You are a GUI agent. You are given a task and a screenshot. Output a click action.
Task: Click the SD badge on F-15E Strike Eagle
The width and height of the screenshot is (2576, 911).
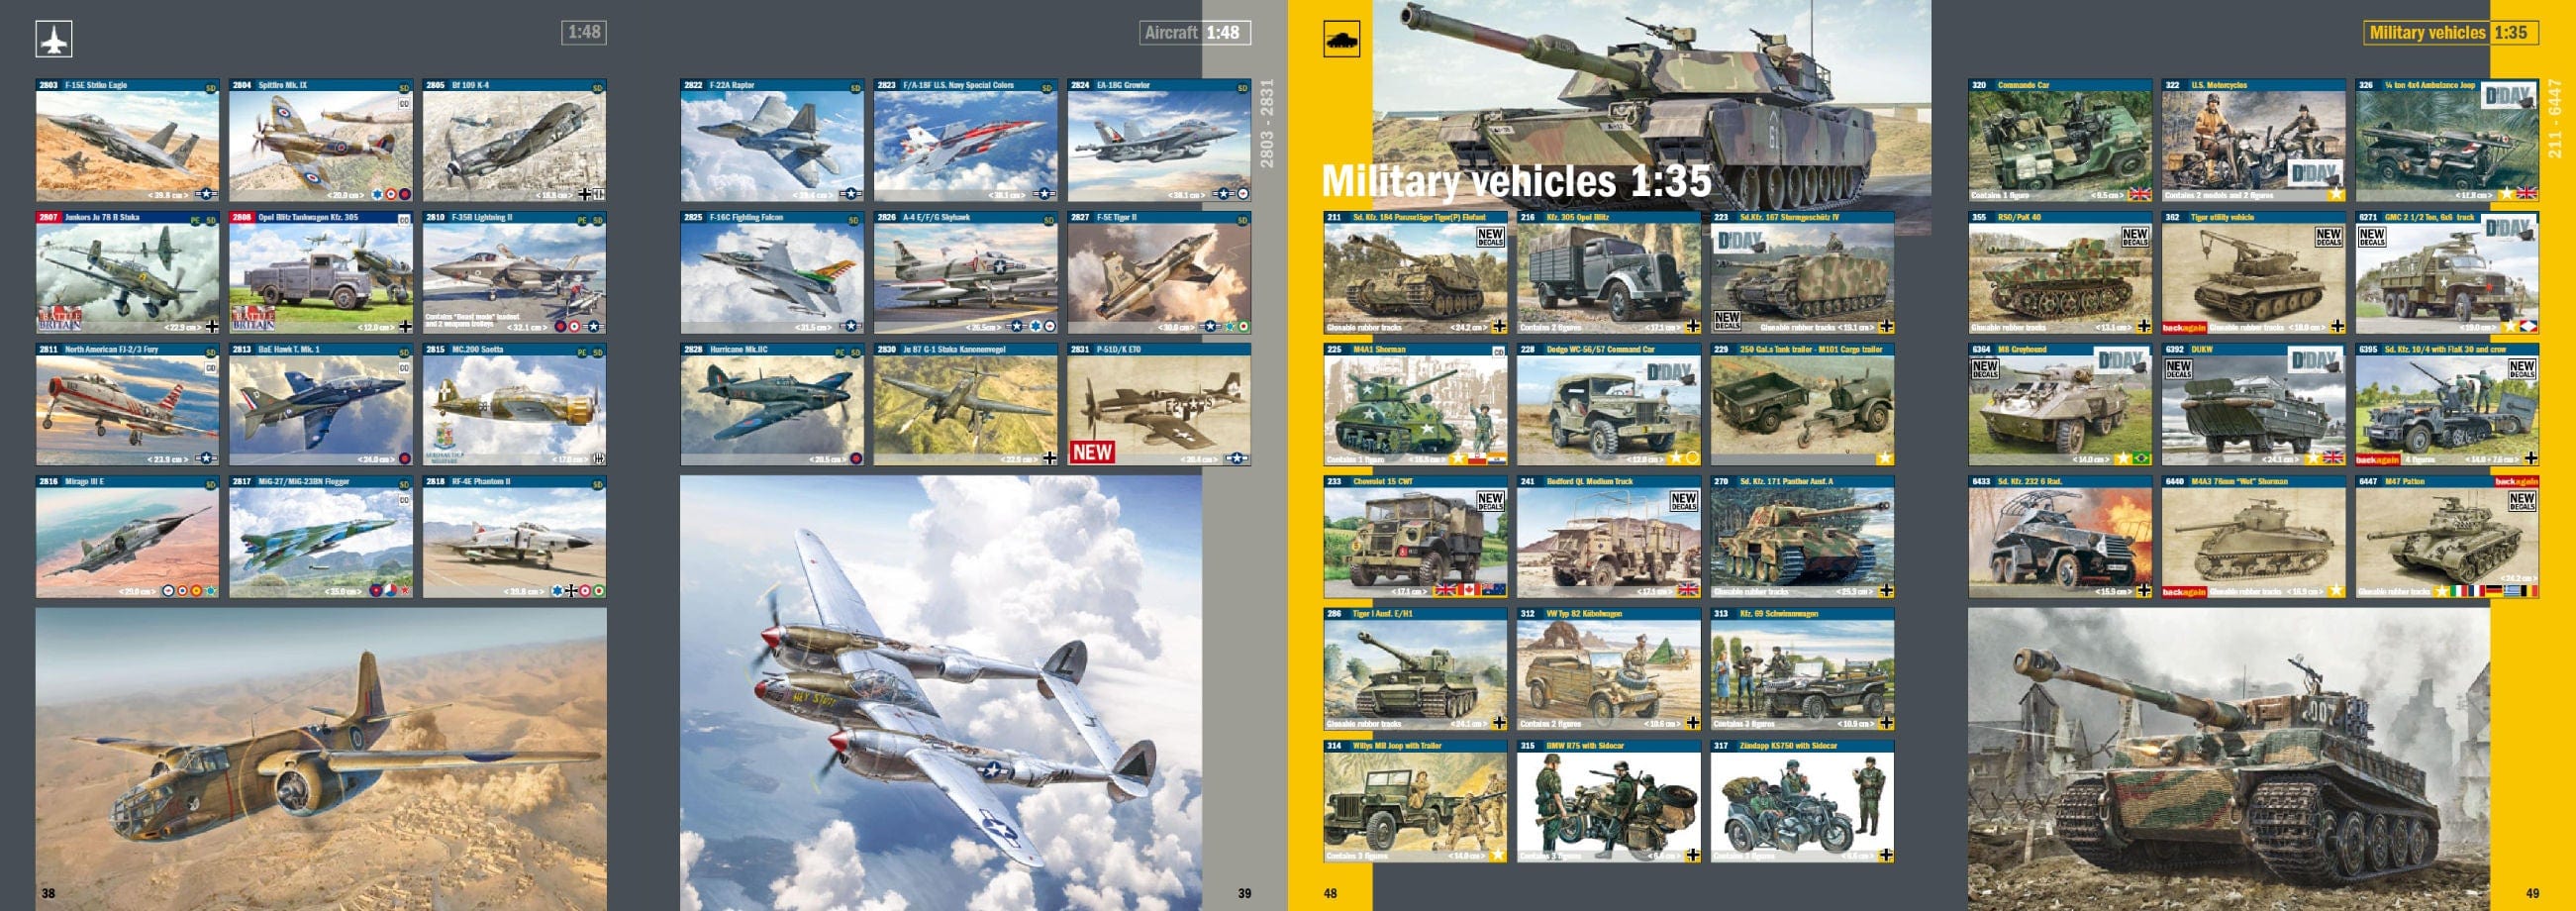pos(211,89)
